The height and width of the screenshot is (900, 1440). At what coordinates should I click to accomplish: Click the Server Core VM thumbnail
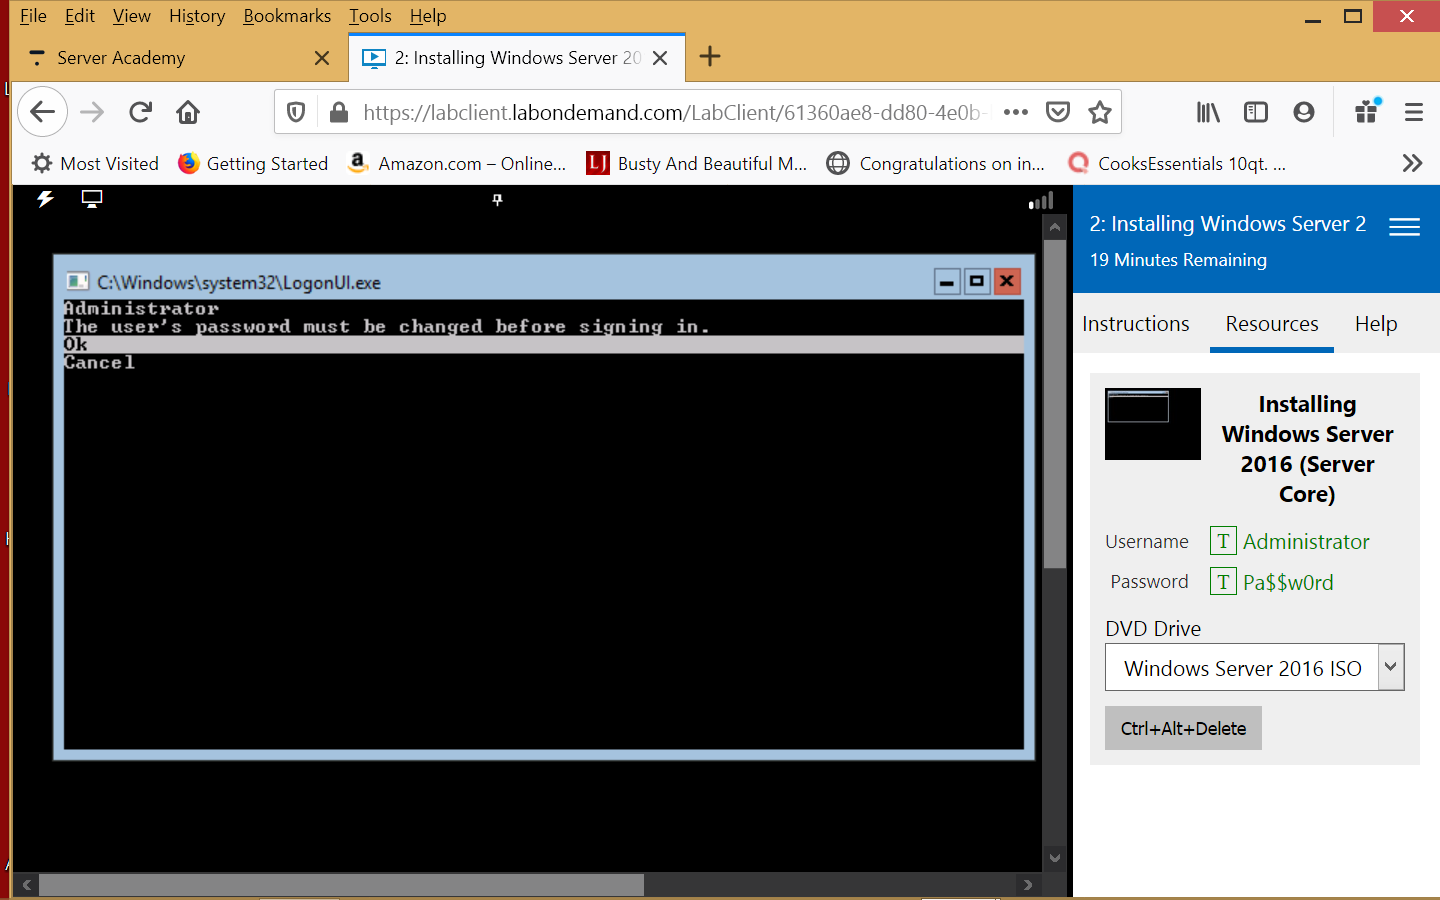coord(1152,424)
